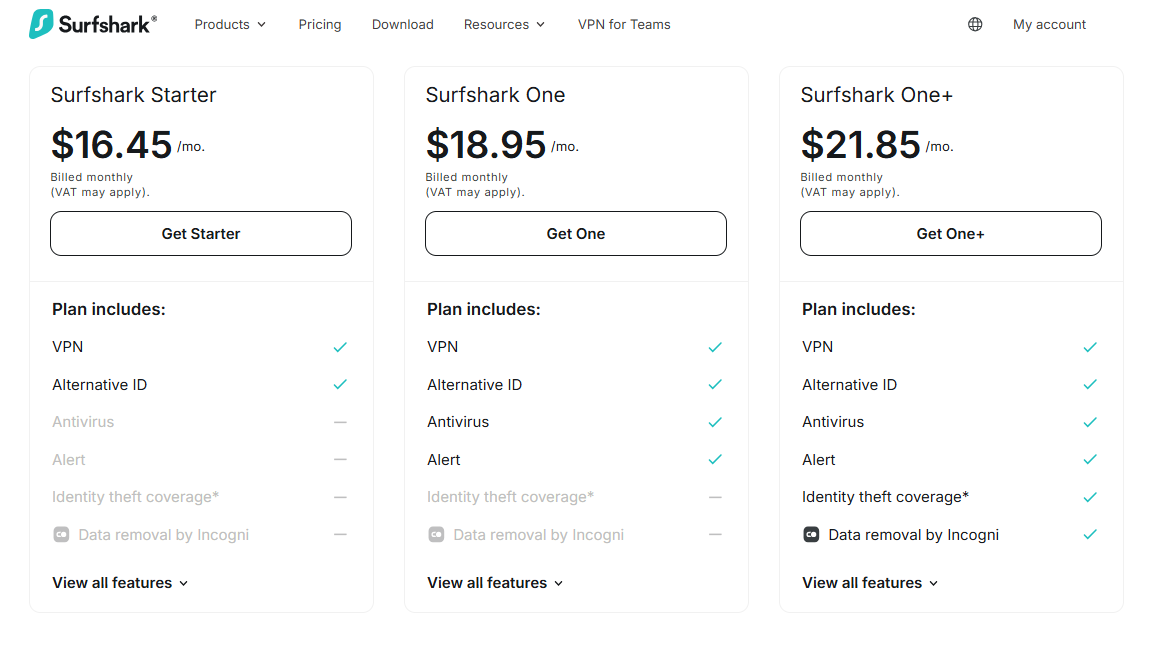Screen dimensions: 1162x664
Task: Click the Surfshark logo
Action: (93, 24)
